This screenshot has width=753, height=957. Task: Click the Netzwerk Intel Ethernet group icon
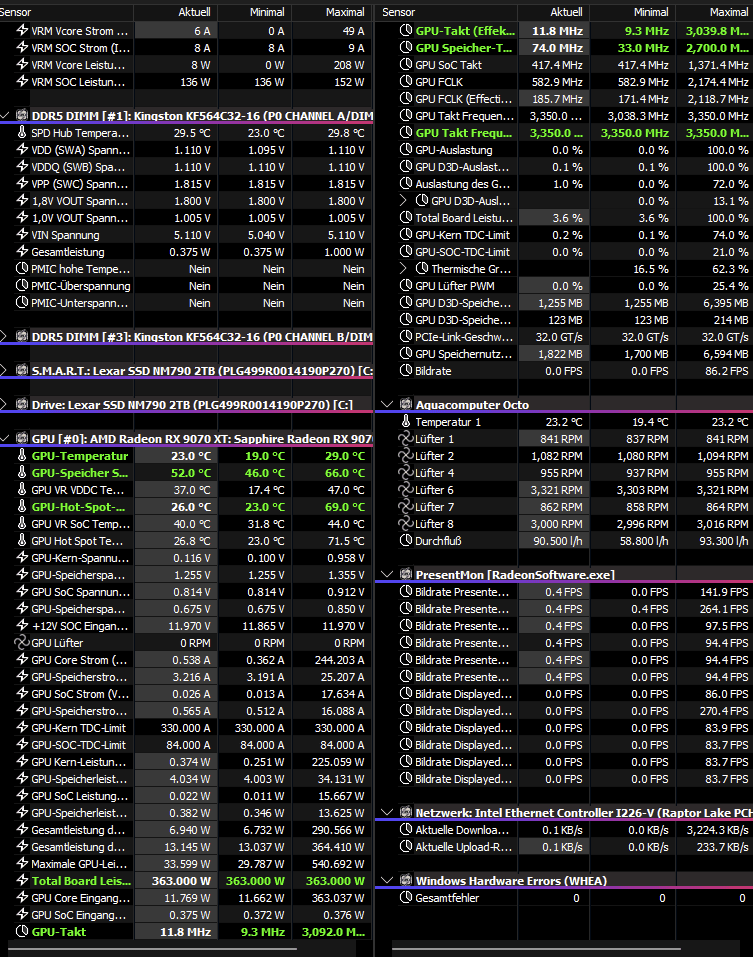pos(406,812)
